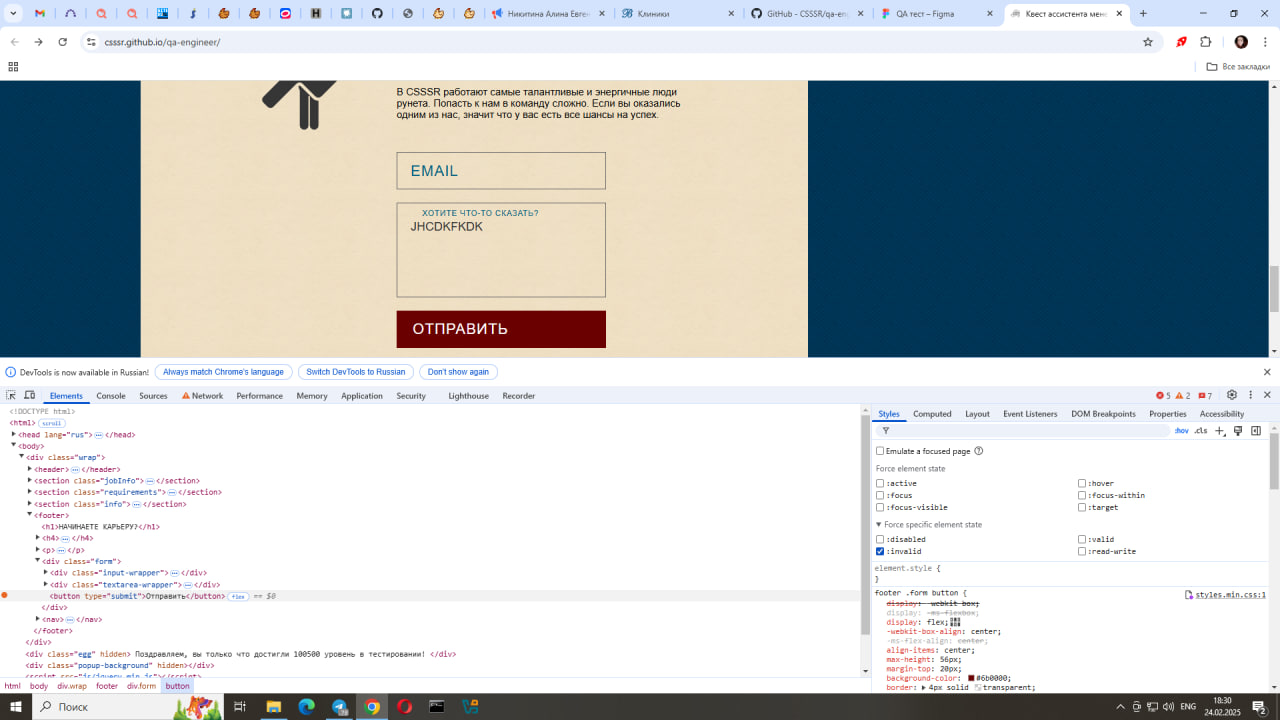The height and width of the screenshot is (720, 1280).
Task: Enable the :hover element state checkbox
Action: pos(1082,484)
